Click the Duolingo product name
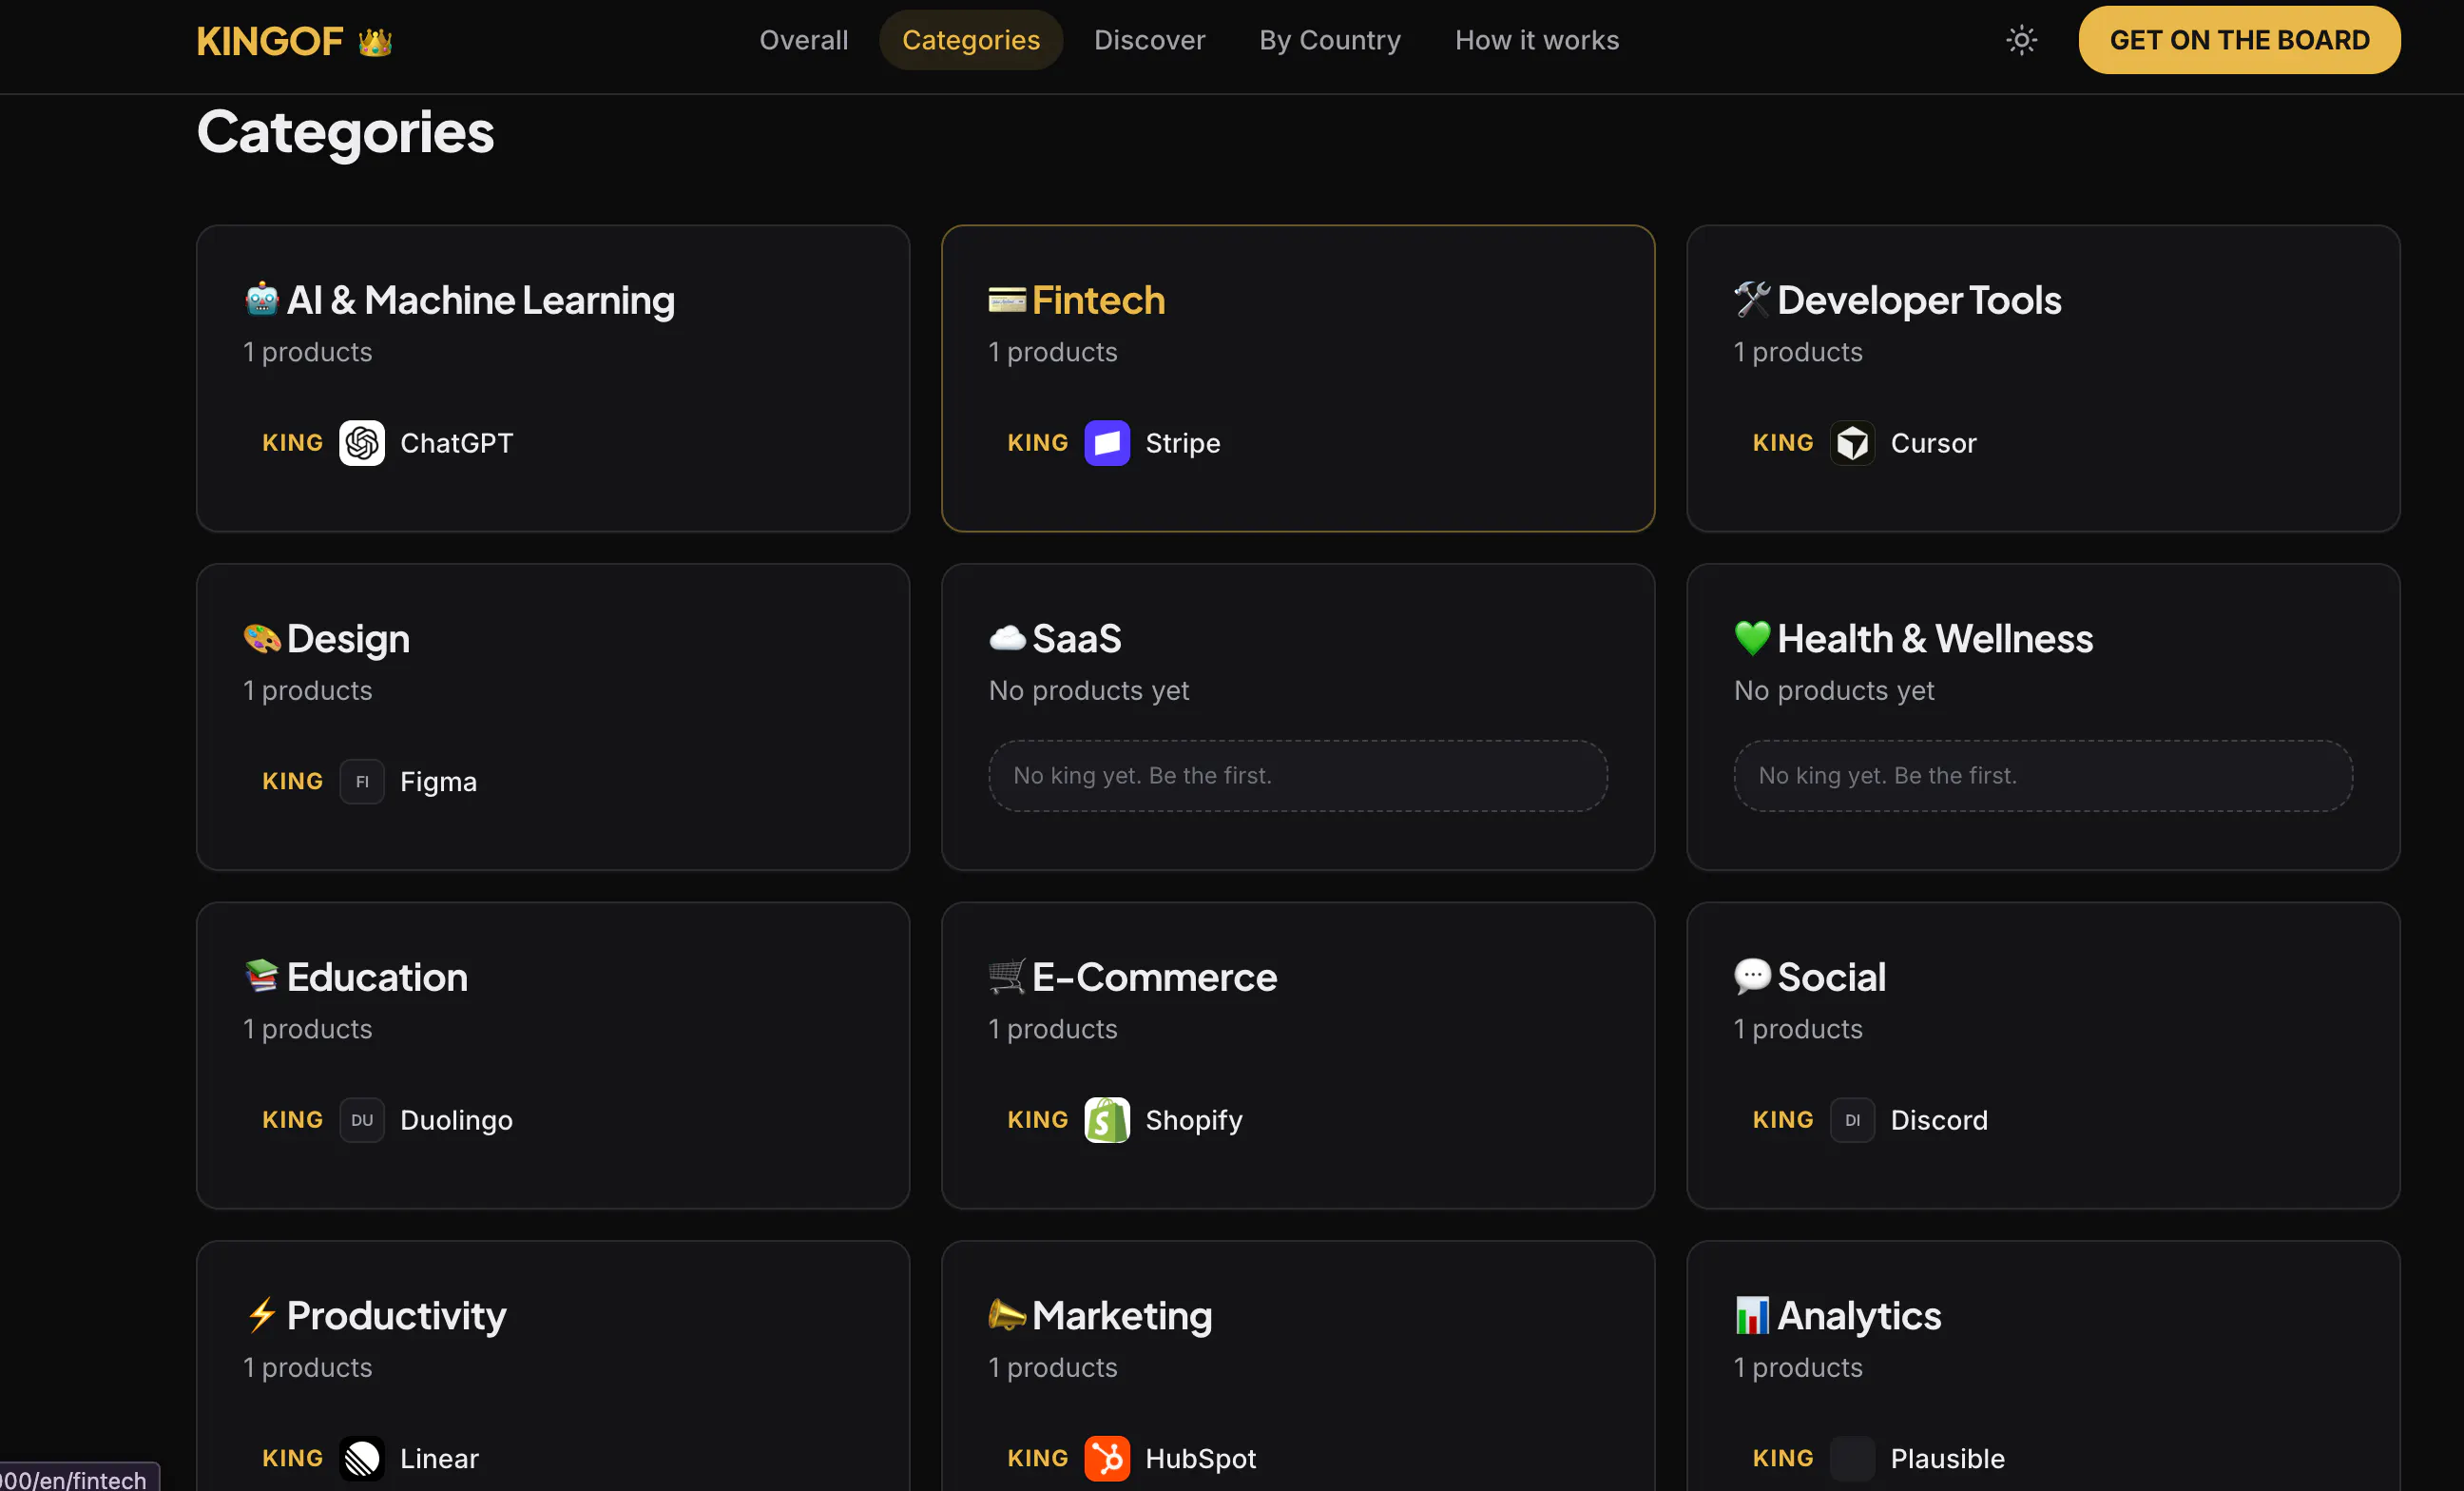Image resolution: width=2464 pixels, height=1491 pixels. [456, 1120]
